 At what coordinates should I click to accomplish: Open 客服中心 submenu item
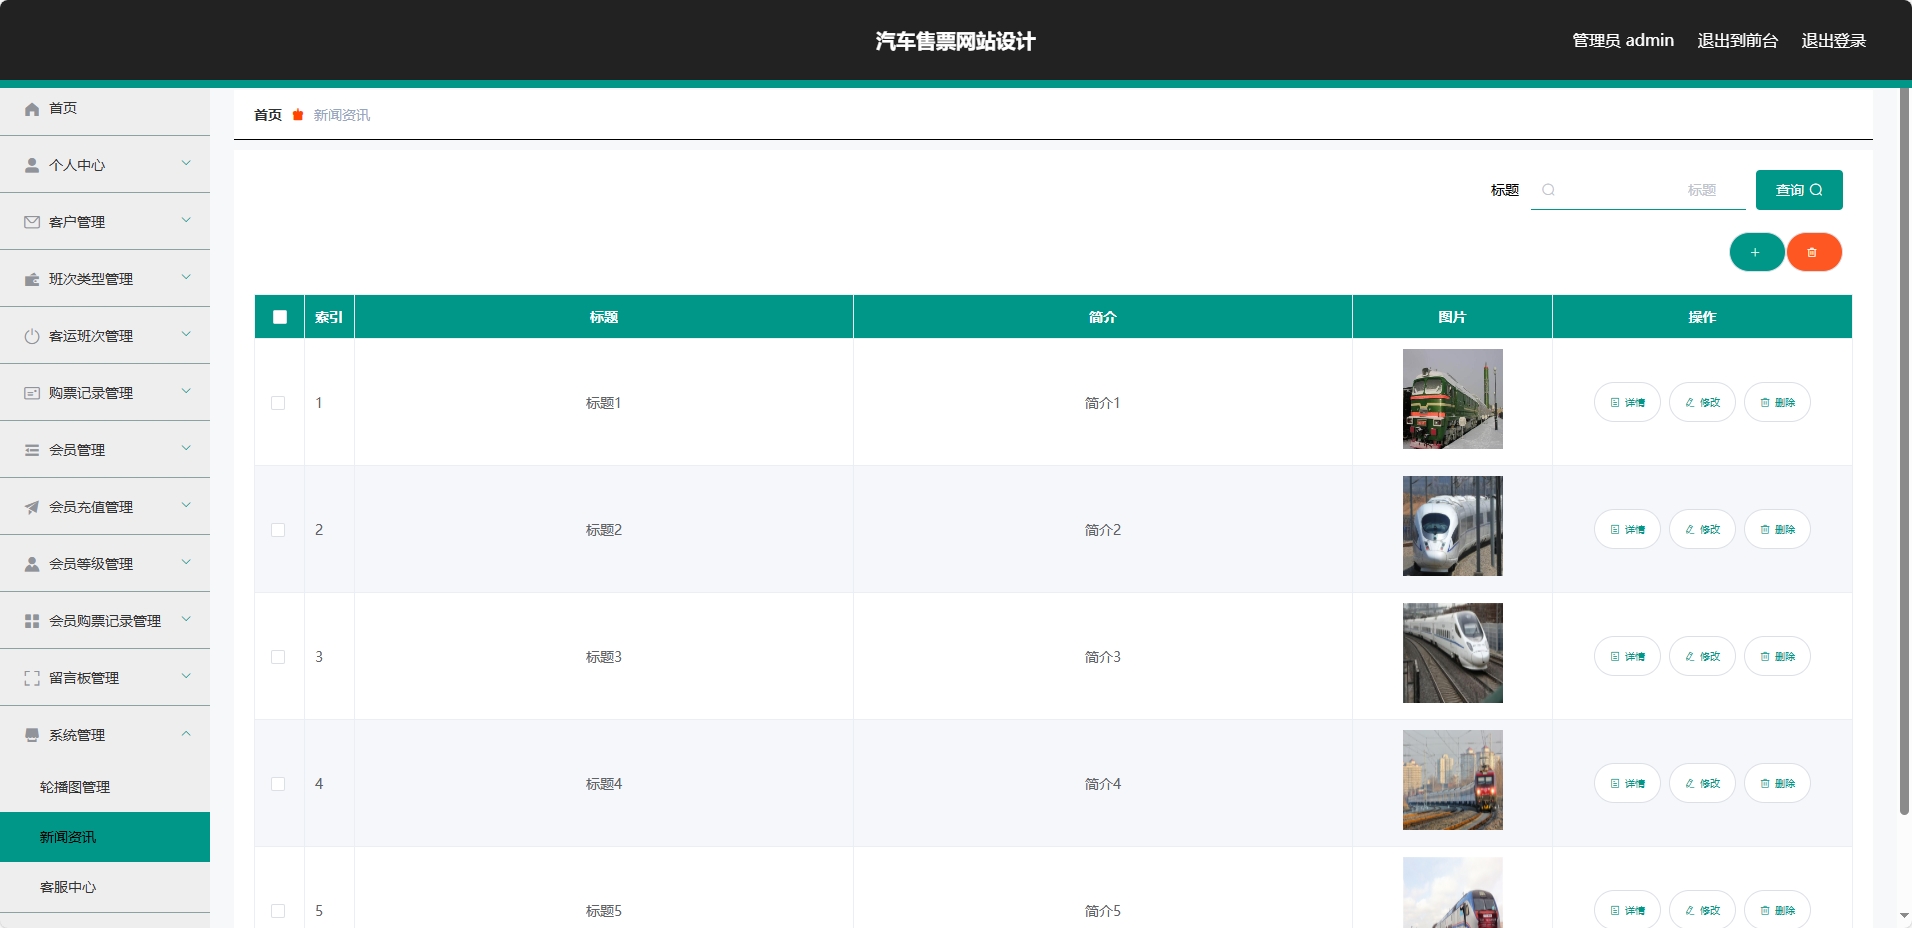tap(105, 887)
